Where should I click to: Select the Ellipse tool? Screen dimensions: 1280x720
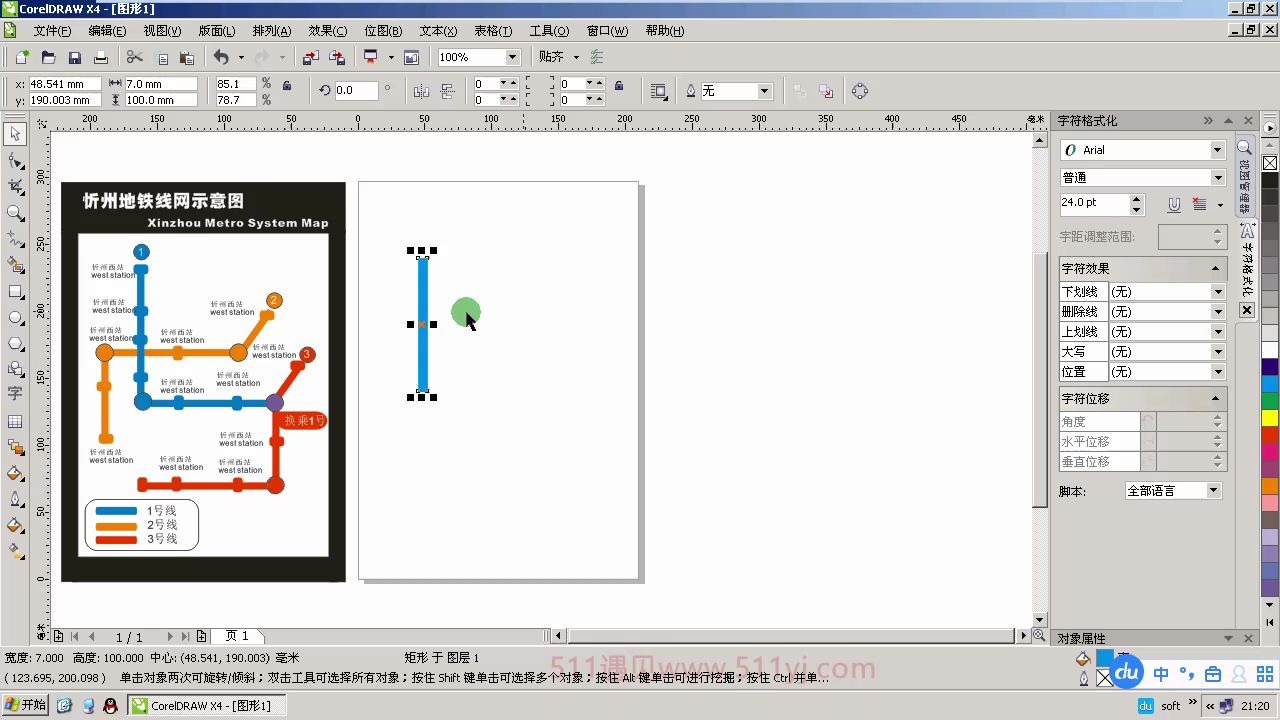point(15,317)
